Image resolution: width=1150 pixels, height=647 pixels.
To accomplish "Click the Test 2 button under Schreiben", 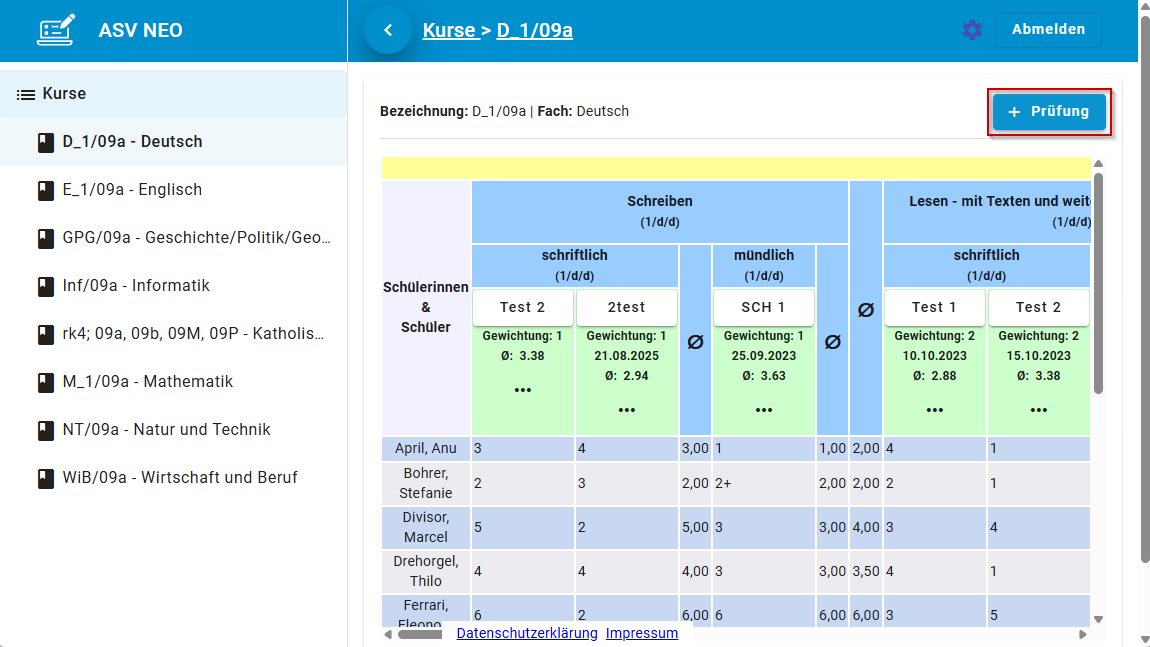I will pos(523,307).
